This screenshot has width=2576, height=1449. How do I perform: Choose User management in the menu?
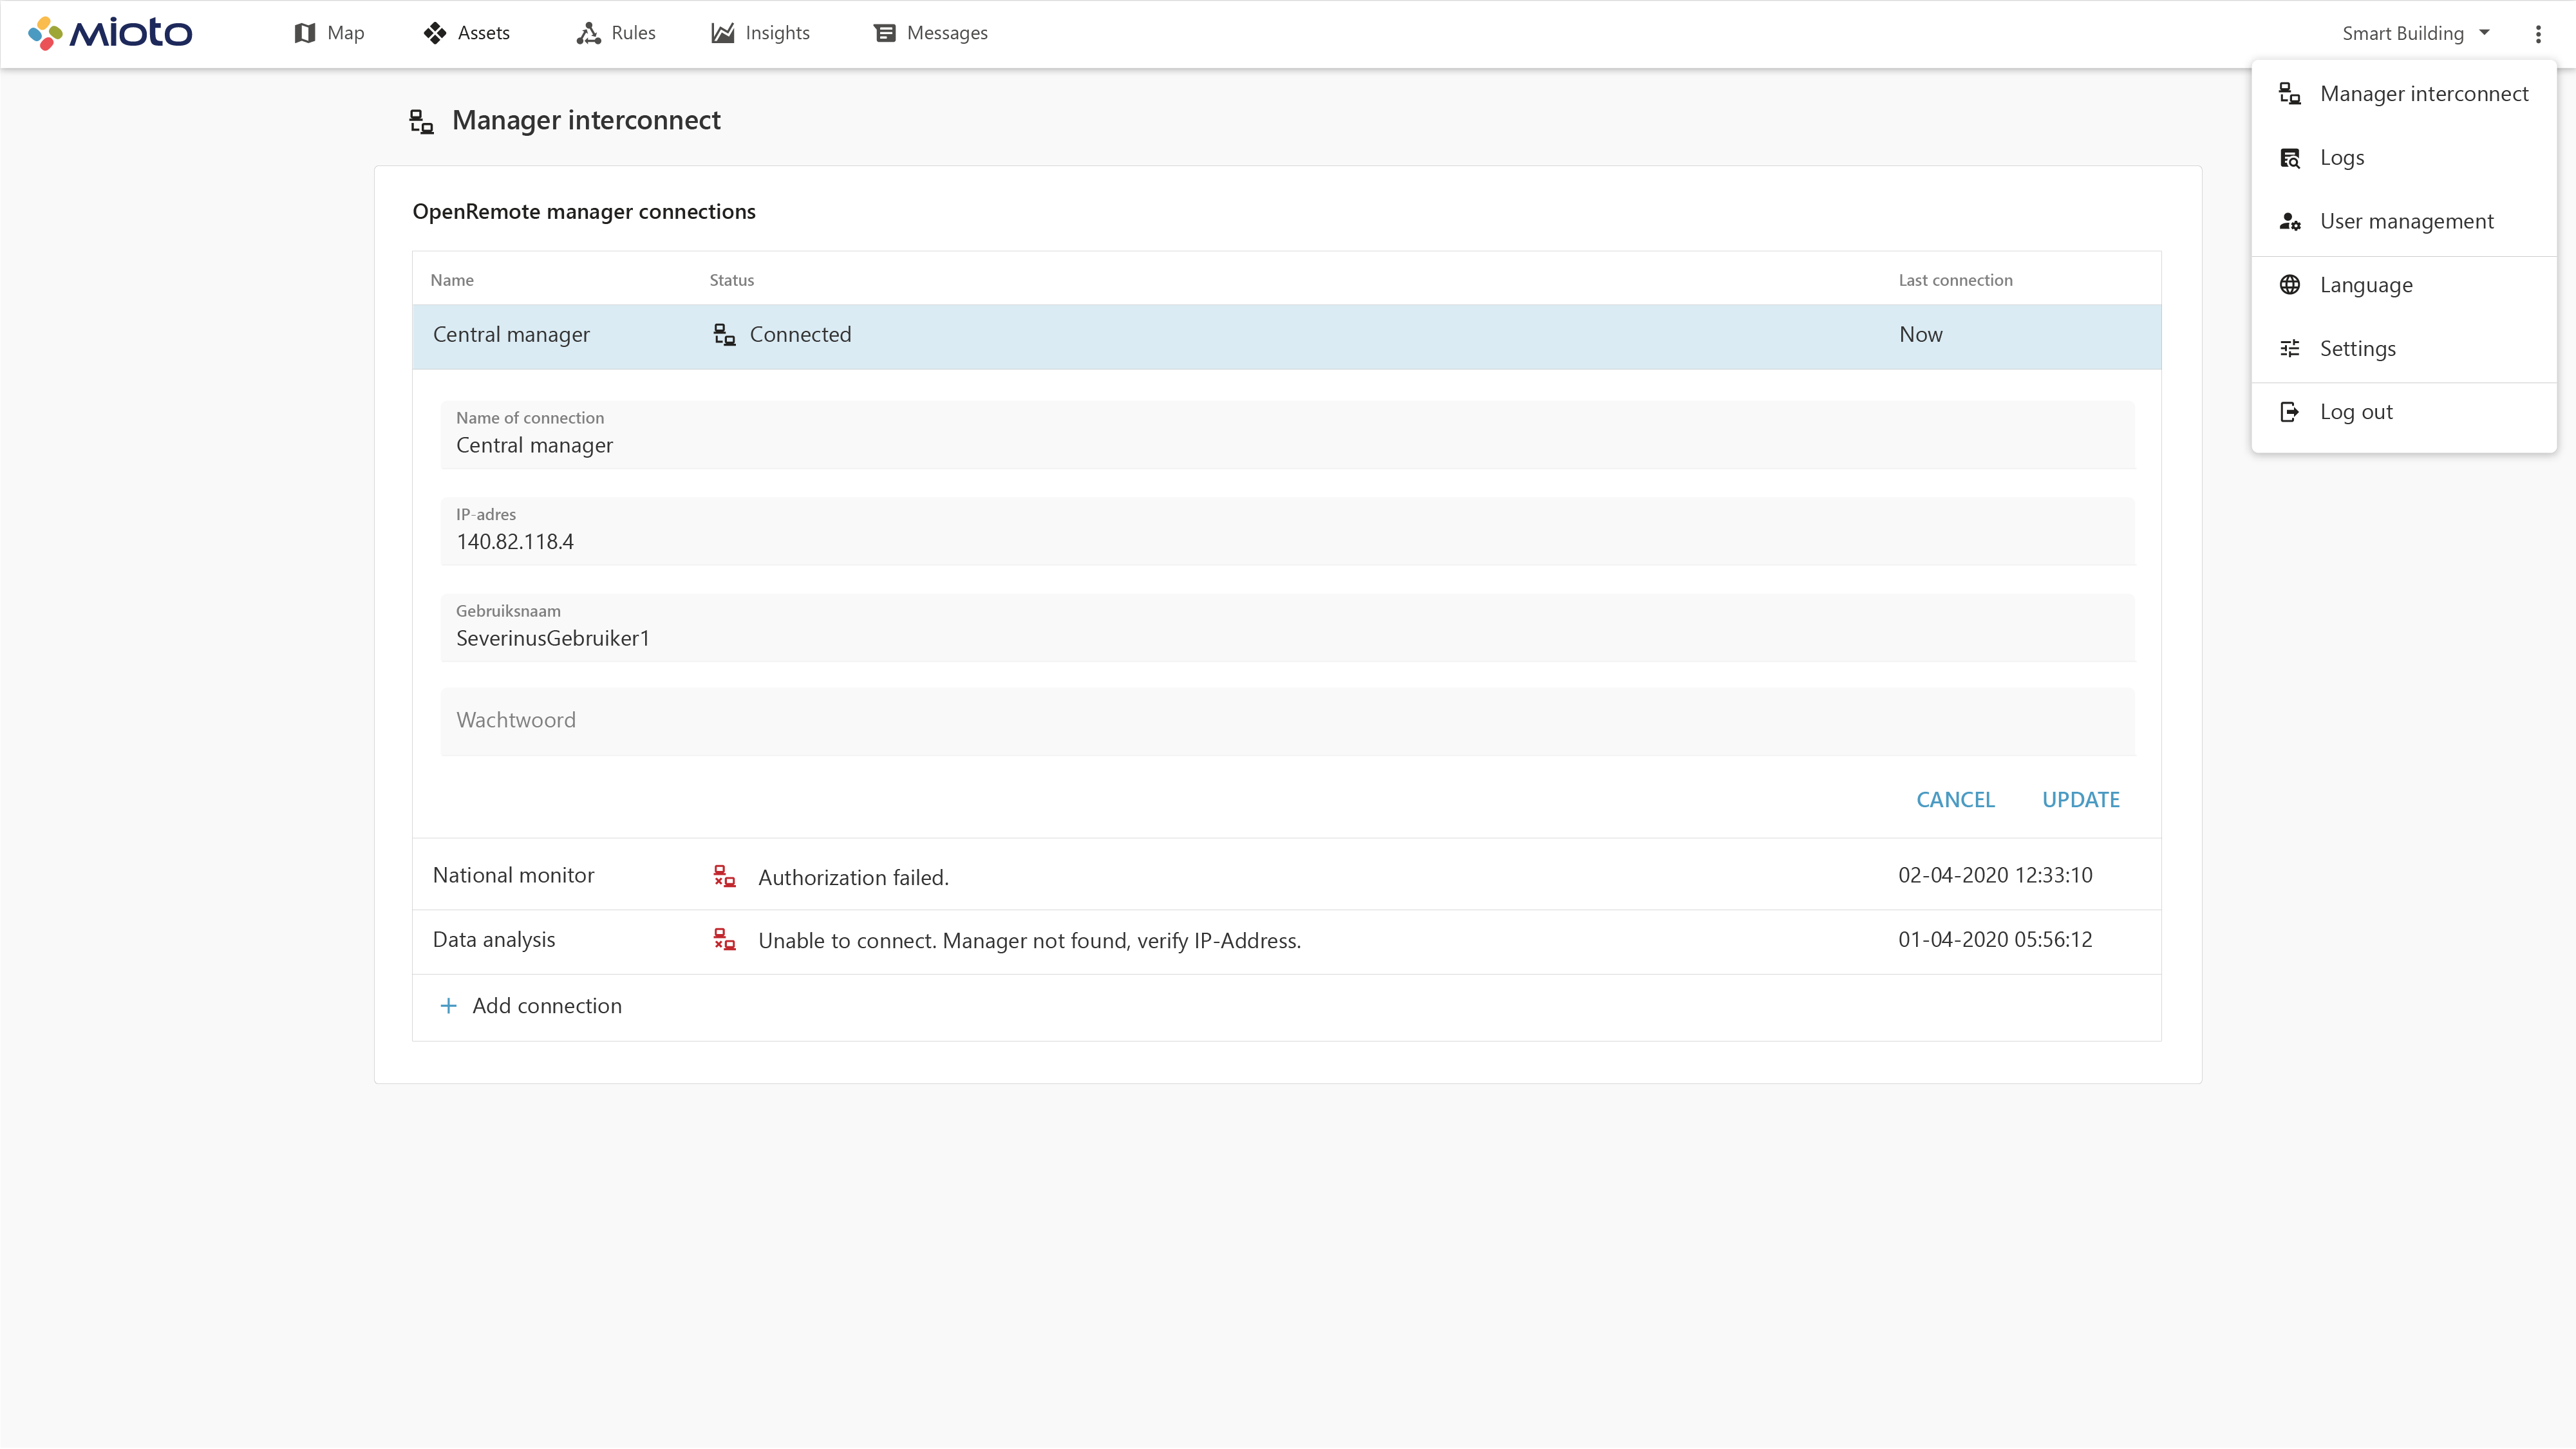click(x=2406, y=221)
